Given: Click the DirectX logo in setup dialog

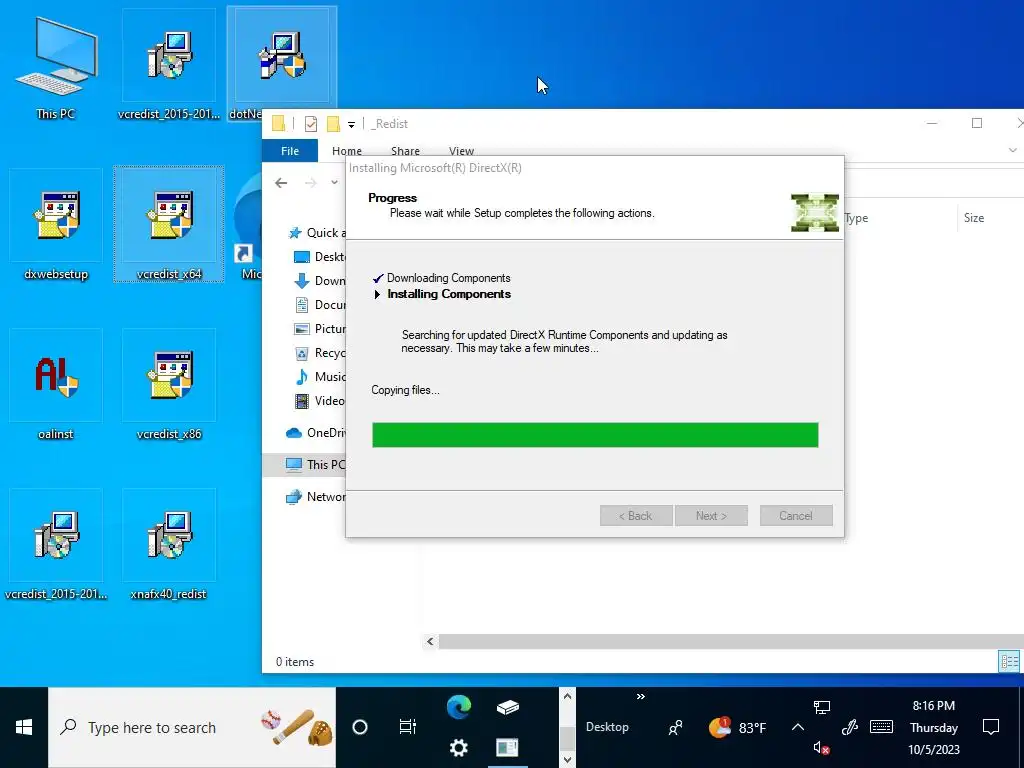Looking at the screenshot, I should coord(814,212).
